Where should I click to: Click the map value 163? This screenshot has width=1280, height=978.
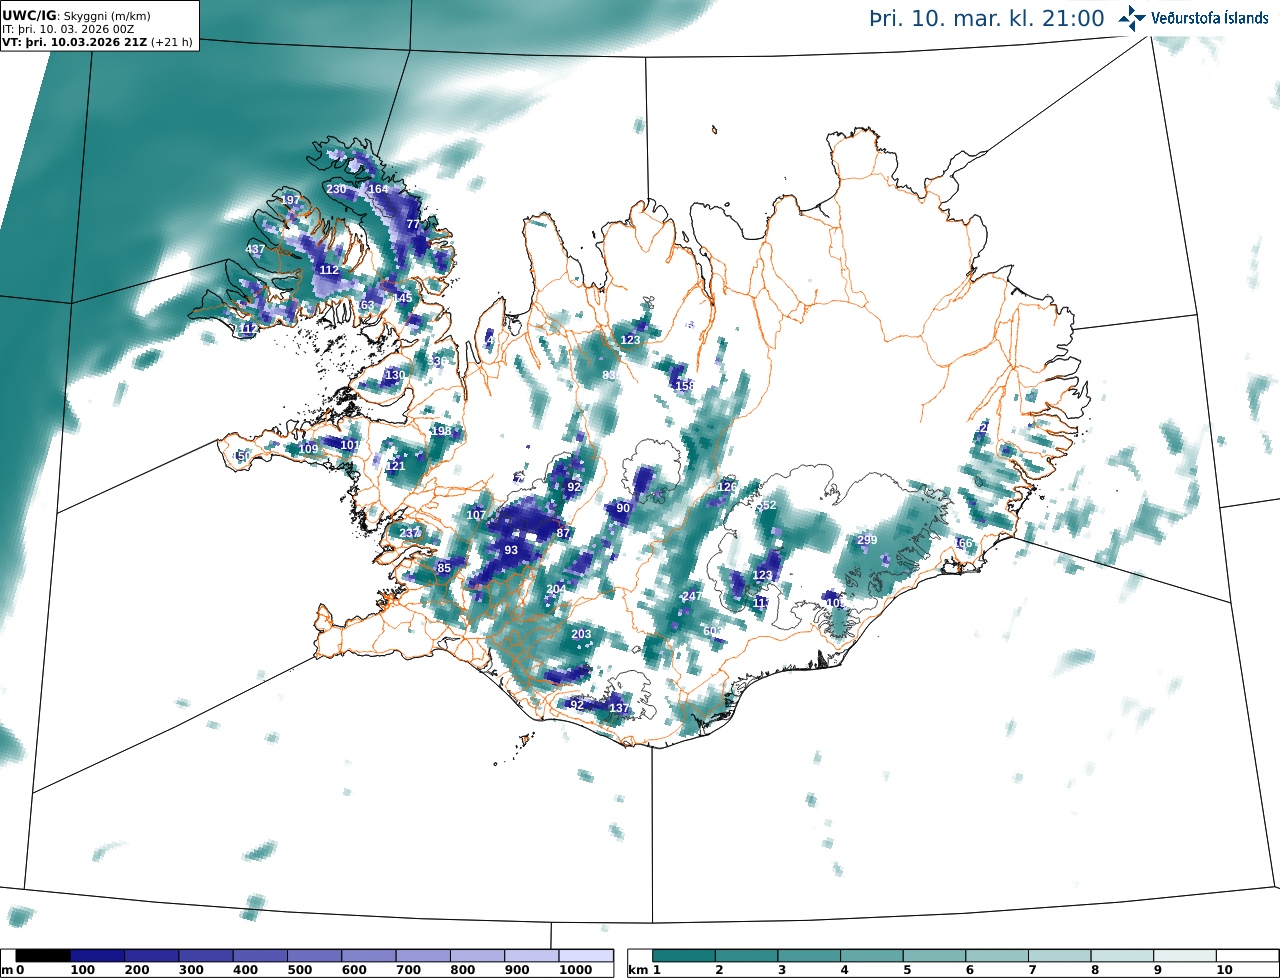pyautogui.click(x=365, y=305)
